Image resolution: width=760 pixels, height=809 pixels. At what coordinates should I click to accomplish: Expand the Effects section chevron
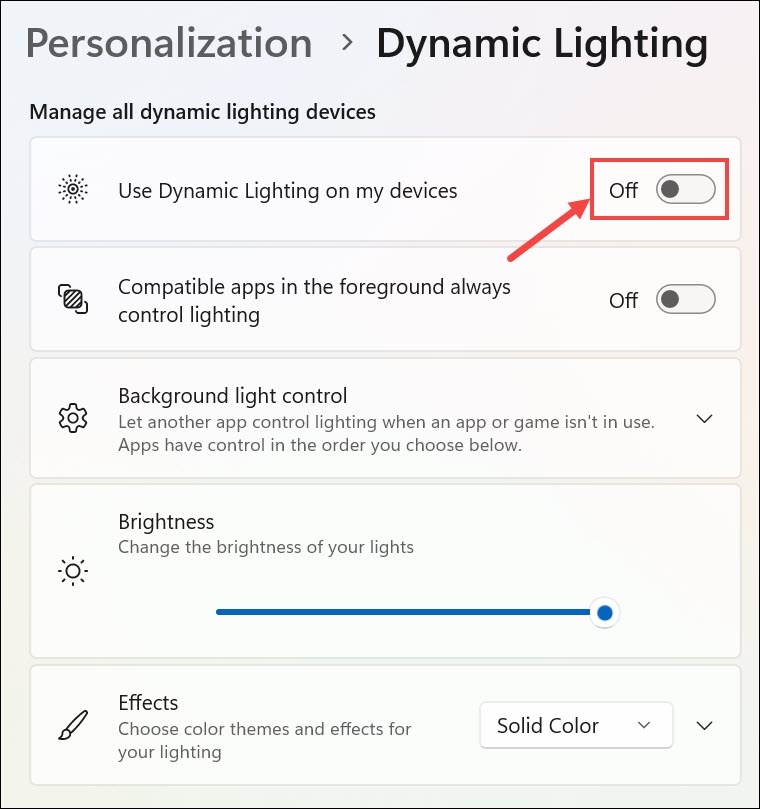(x=705, y=726)
